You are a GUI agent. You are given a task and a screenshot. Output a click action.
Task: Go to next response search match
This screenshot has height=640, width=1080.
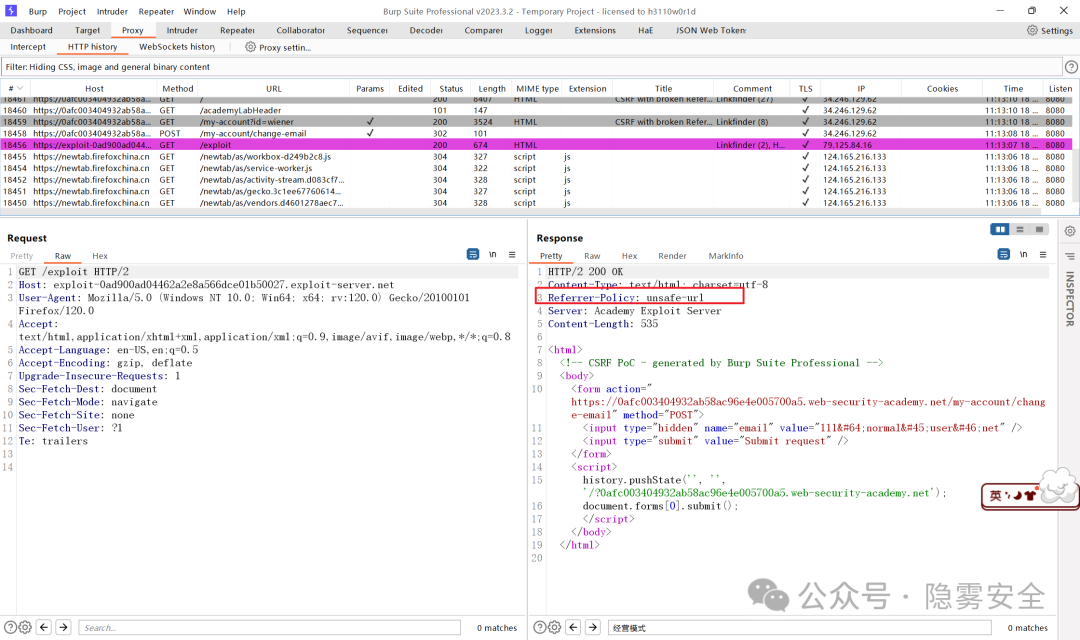tap(592, 628)
